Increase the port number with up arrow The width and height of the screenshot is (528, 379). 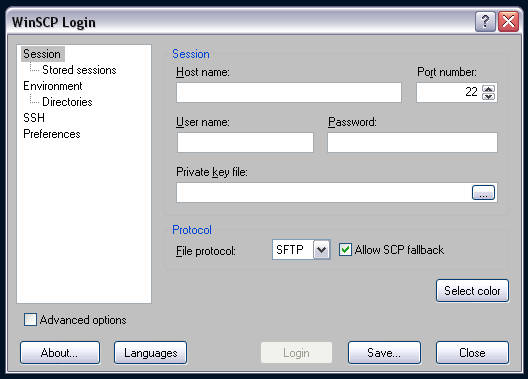(489, 89)
